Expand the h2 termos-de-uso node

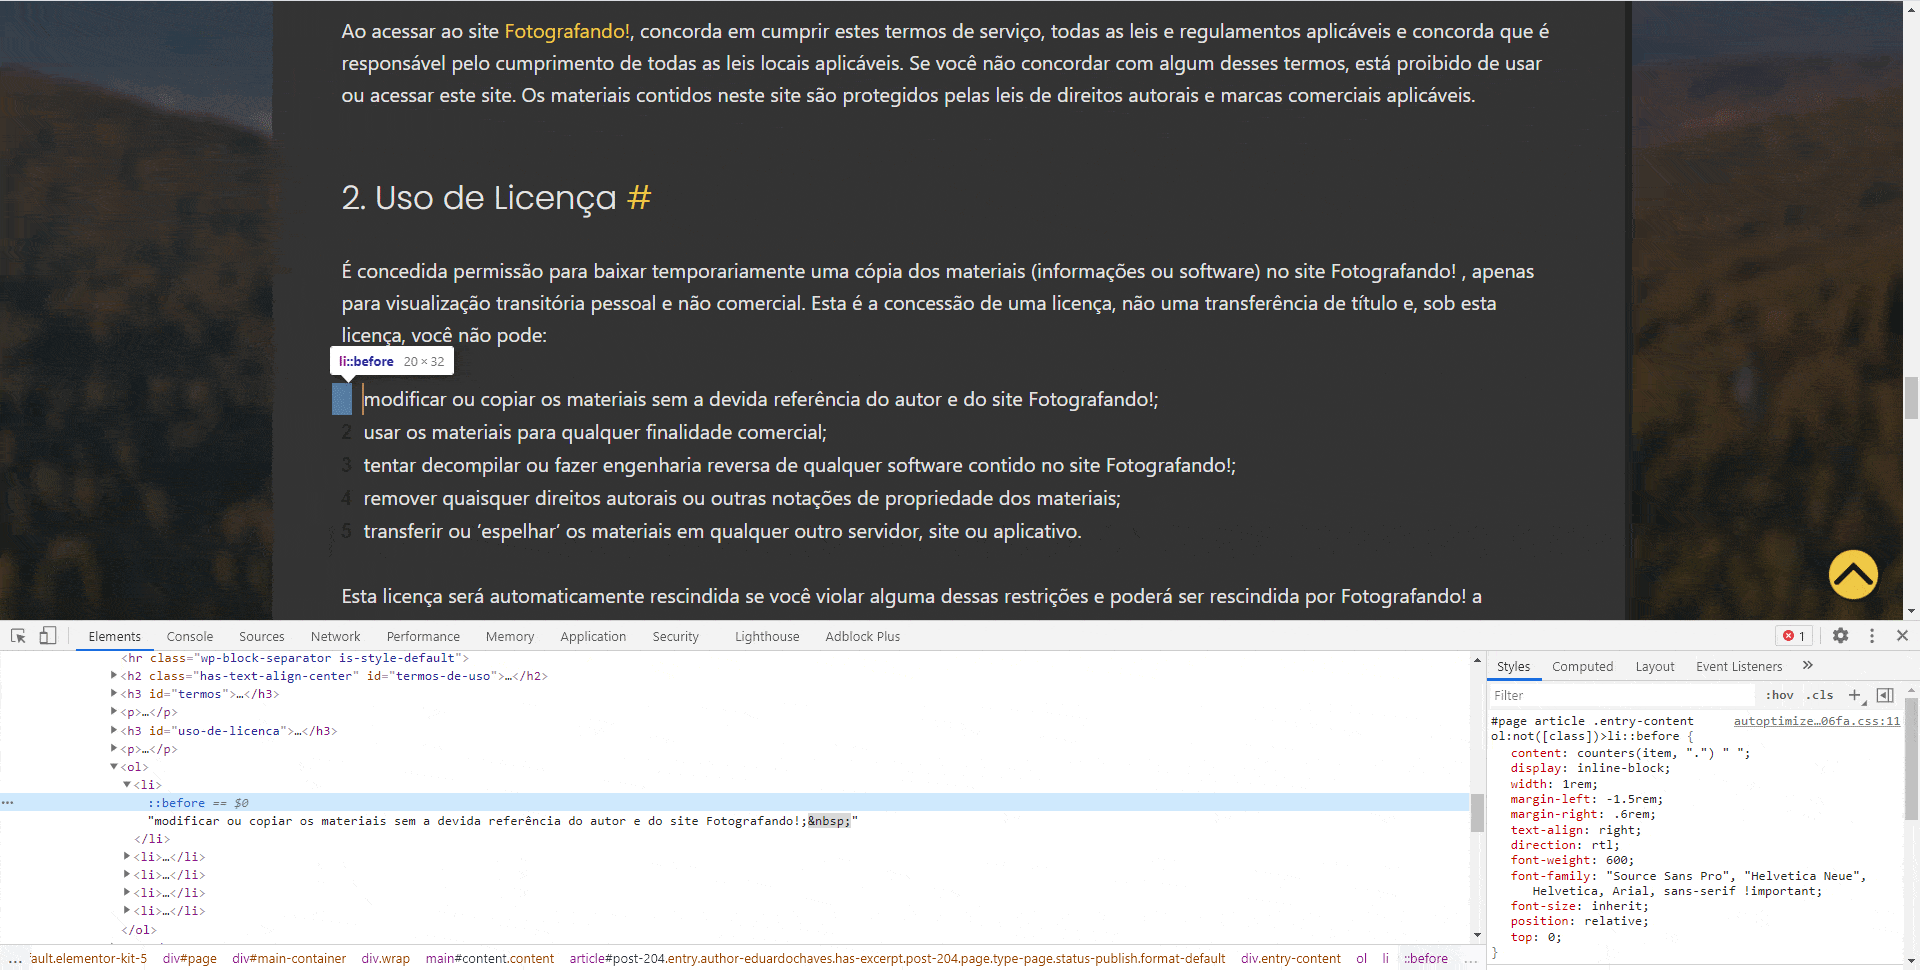coord(114,676)
